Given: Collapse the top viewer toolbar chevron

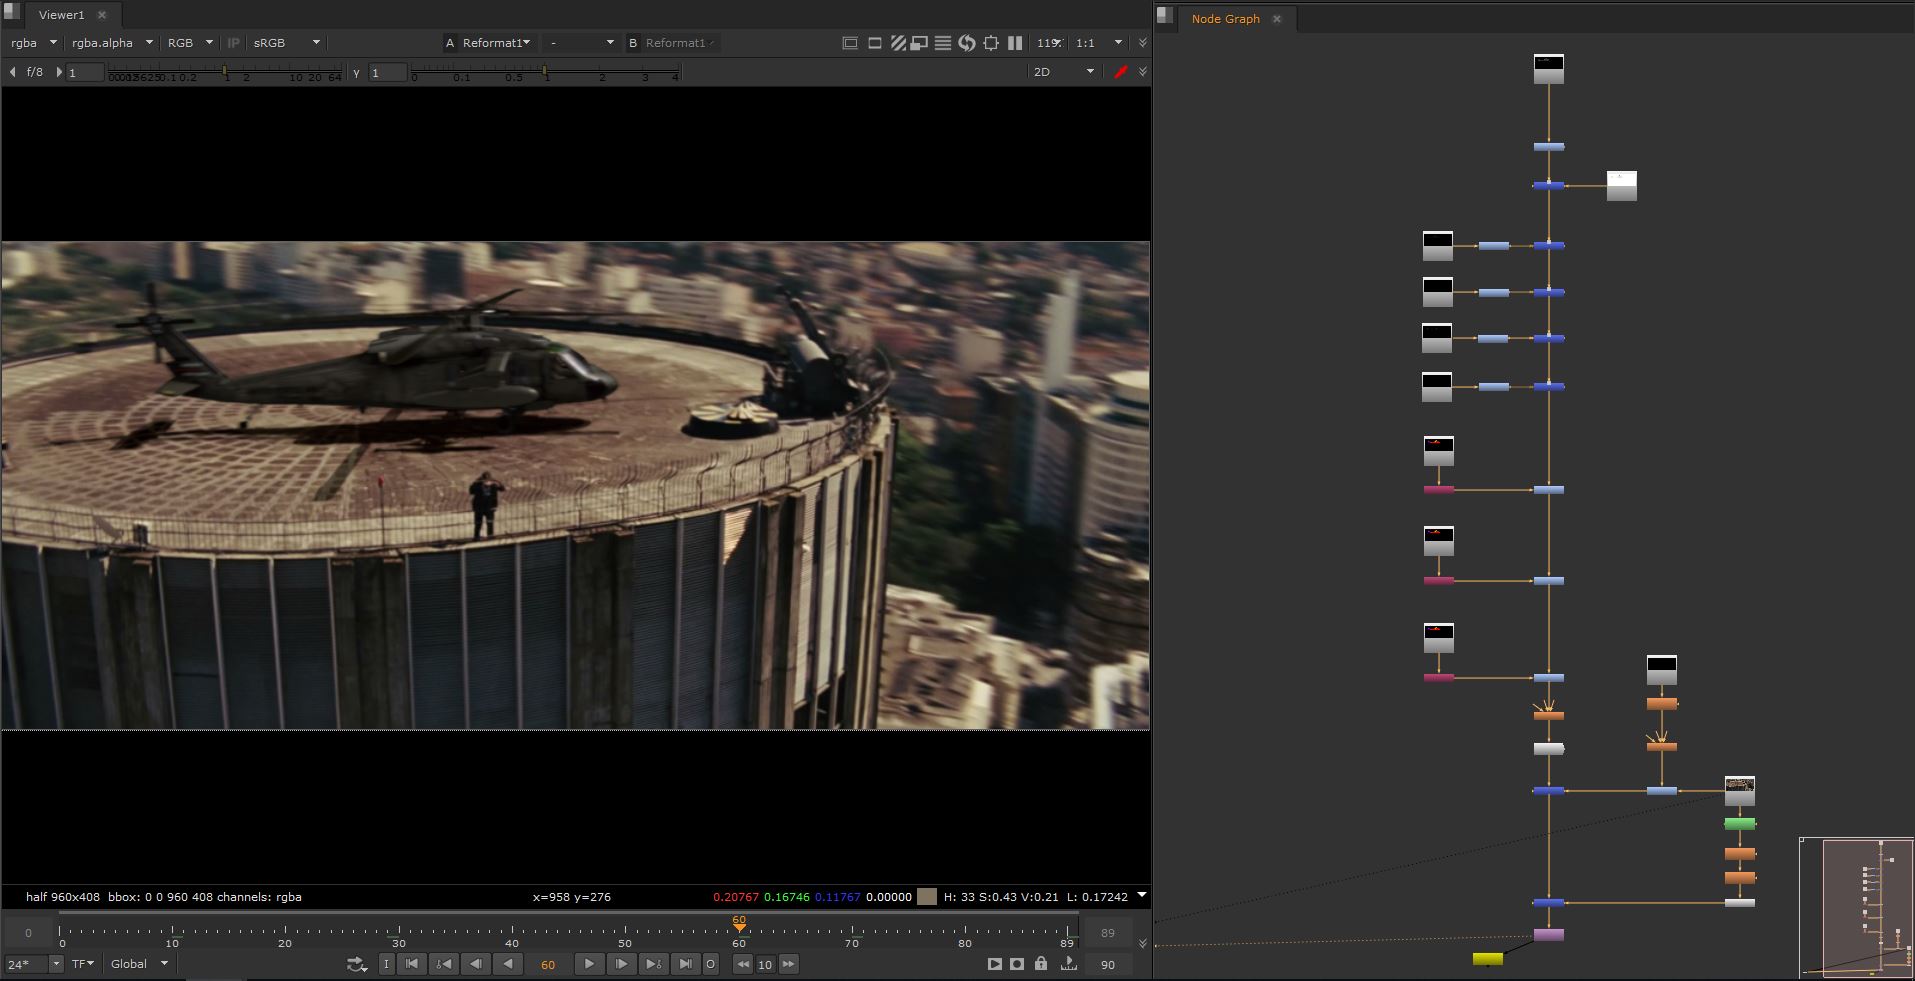Looking at the screenshot, I should pos(1143,43).
